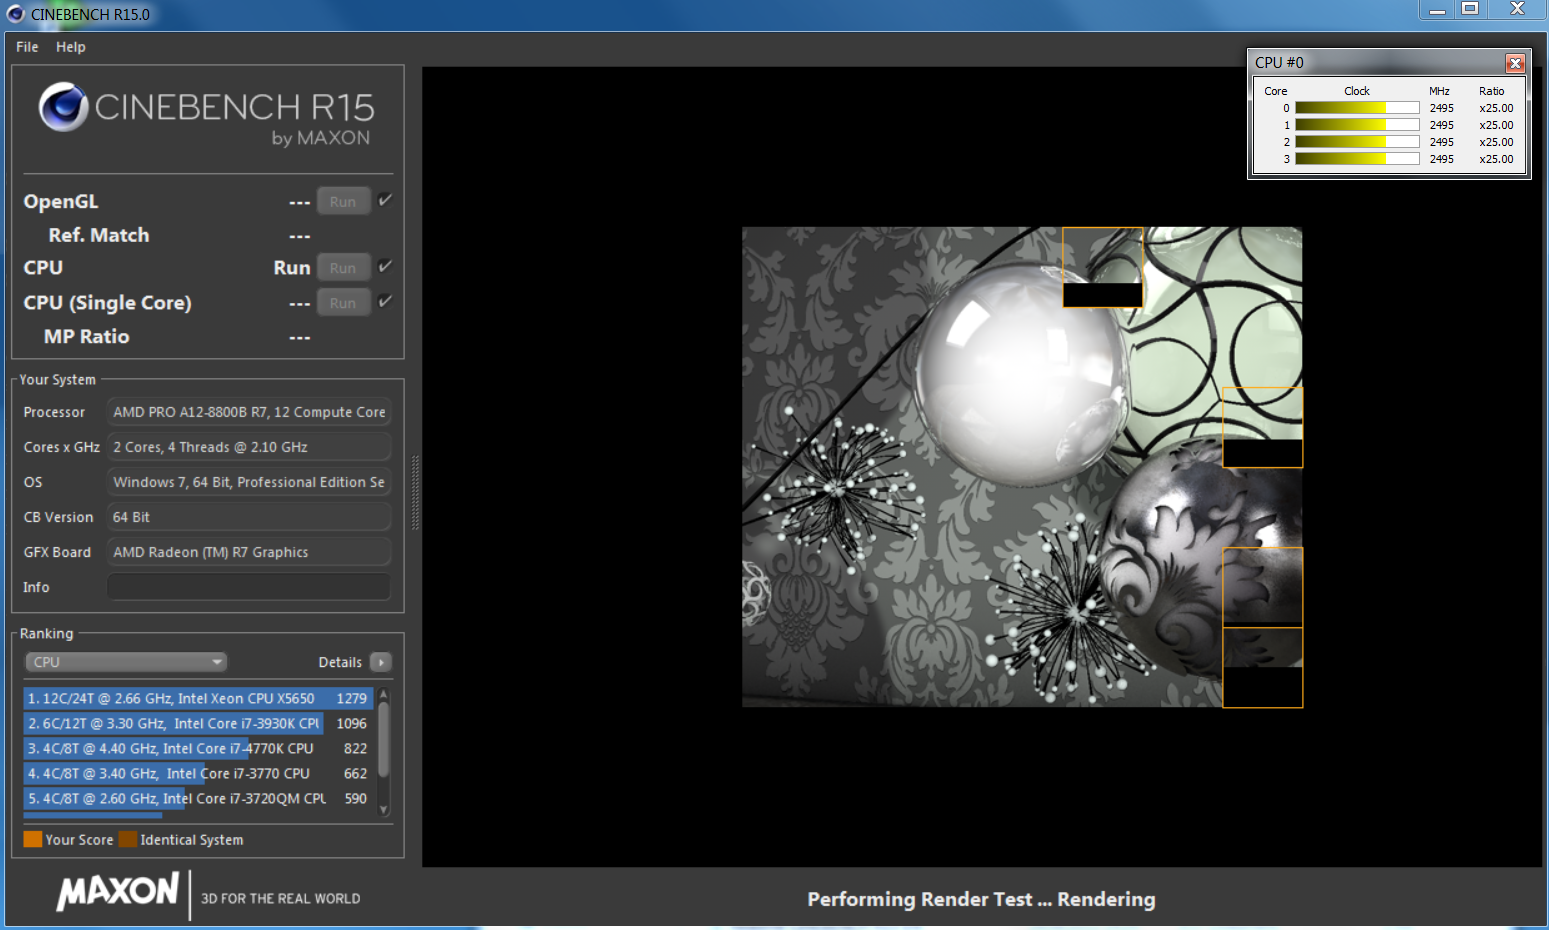1549x930 pixels.
Task: Toggle the OpenGL test checkbox
Action: point(385,200)
